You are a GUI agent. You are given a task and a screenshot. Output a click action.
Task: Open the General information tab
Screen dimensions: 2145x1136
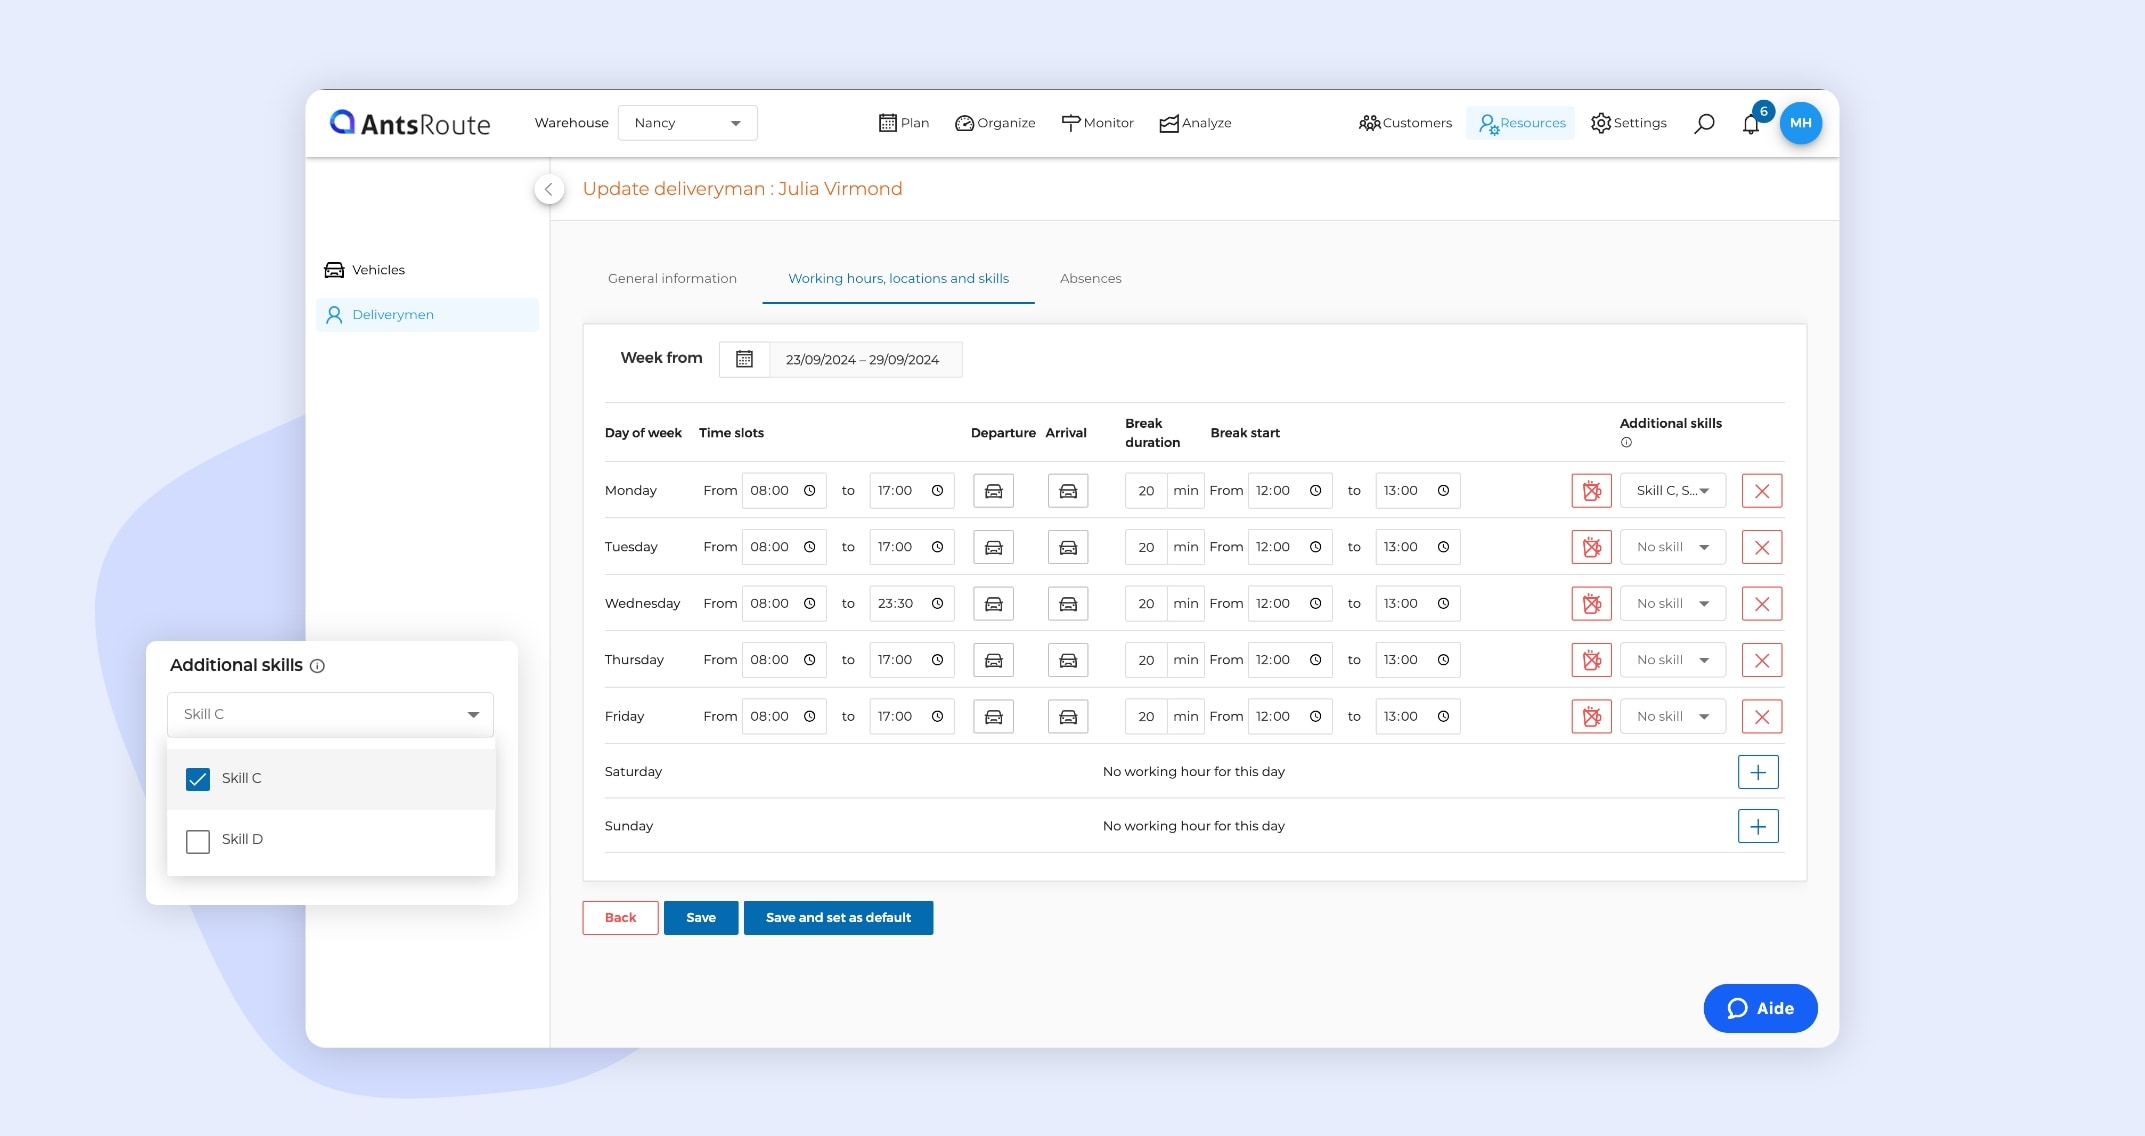click(x=672, y=279)
